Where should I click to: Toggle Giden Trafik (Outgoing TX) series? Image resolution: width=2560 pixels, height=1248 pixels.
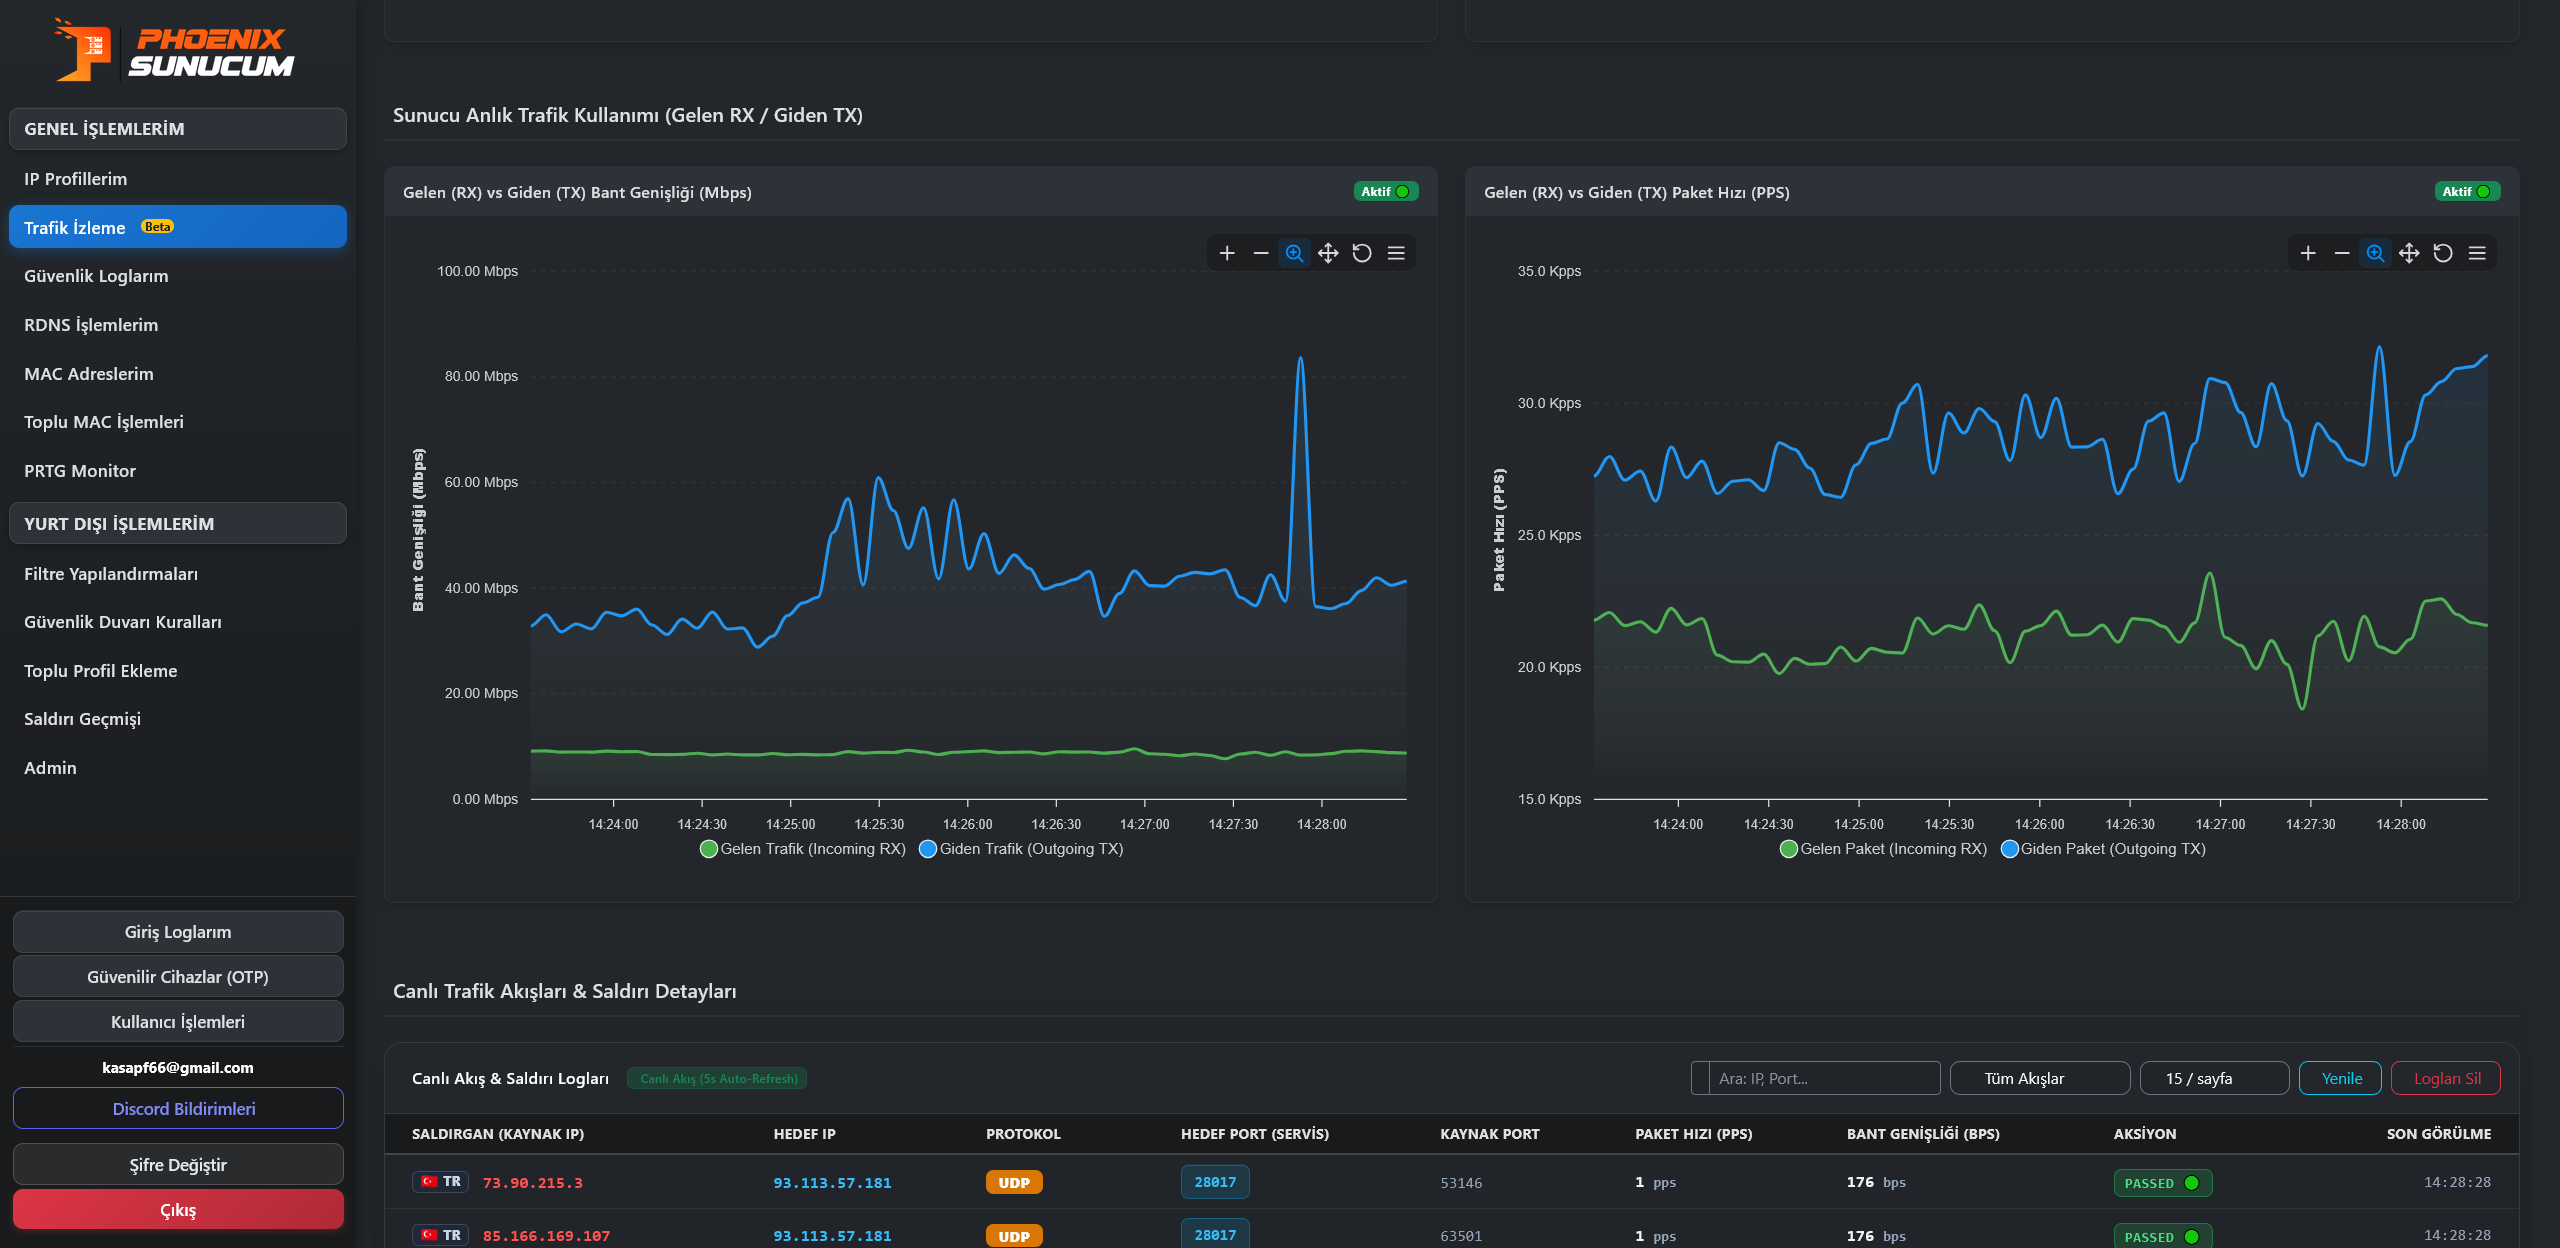(1021, 849)
